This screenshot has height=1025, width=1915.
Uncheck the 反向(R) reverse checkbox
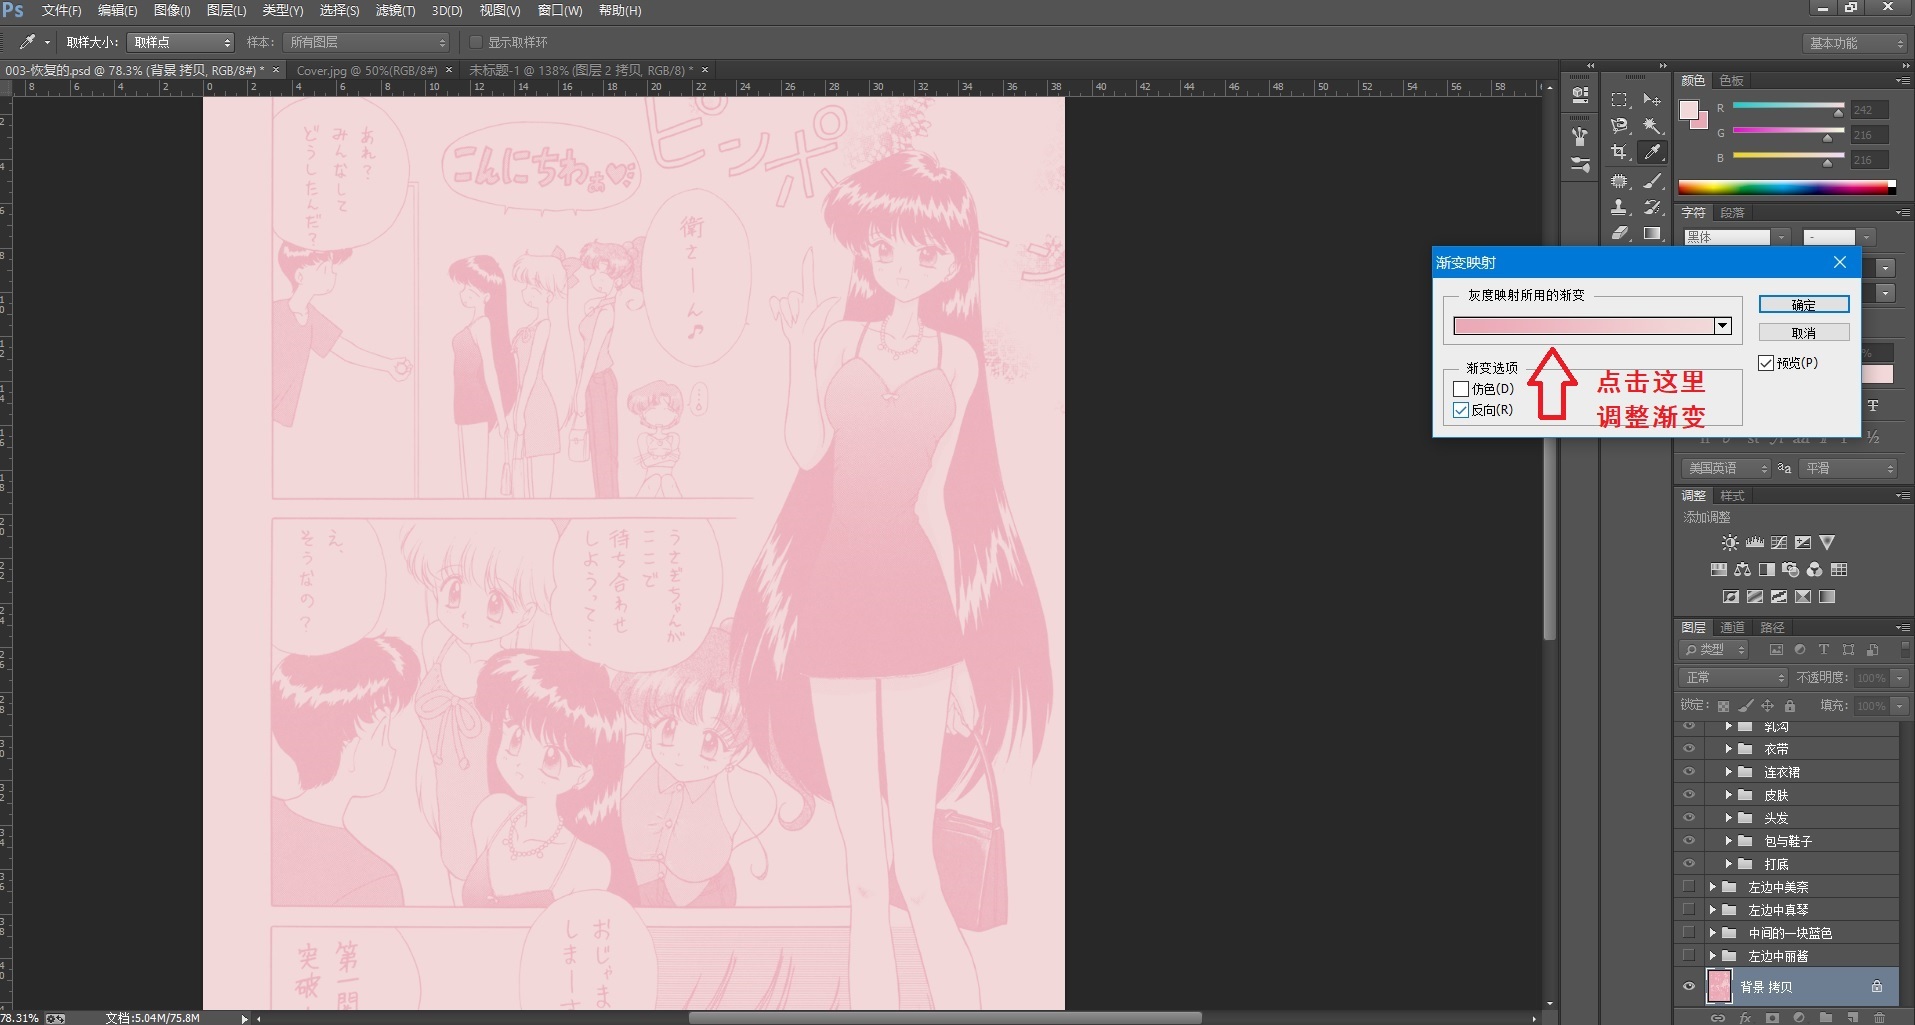tap(1461, 411)
